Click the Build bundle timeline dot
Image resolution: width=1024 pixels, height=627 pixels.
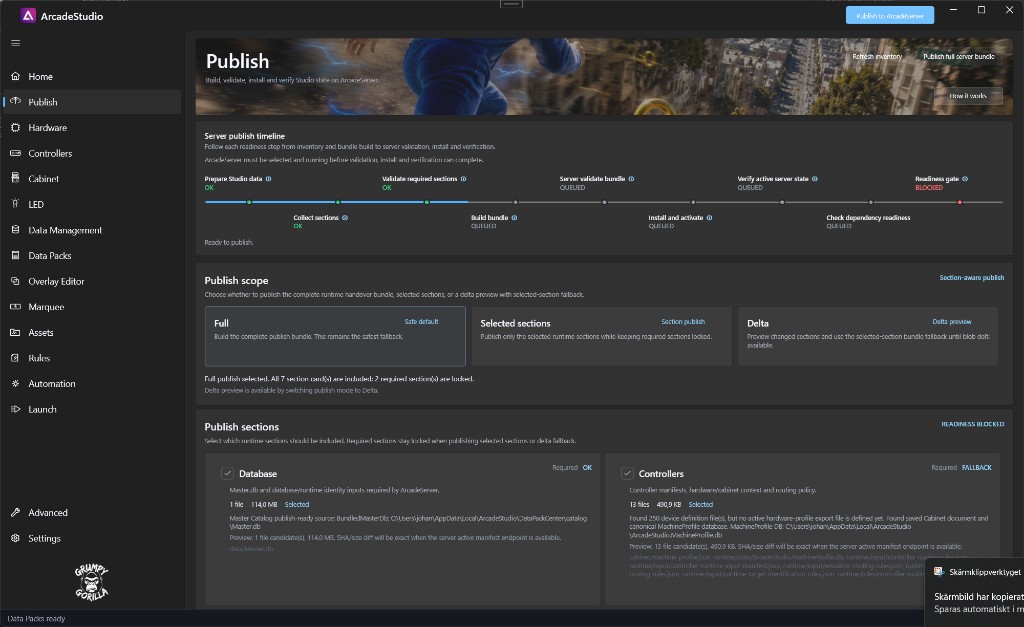515,202
